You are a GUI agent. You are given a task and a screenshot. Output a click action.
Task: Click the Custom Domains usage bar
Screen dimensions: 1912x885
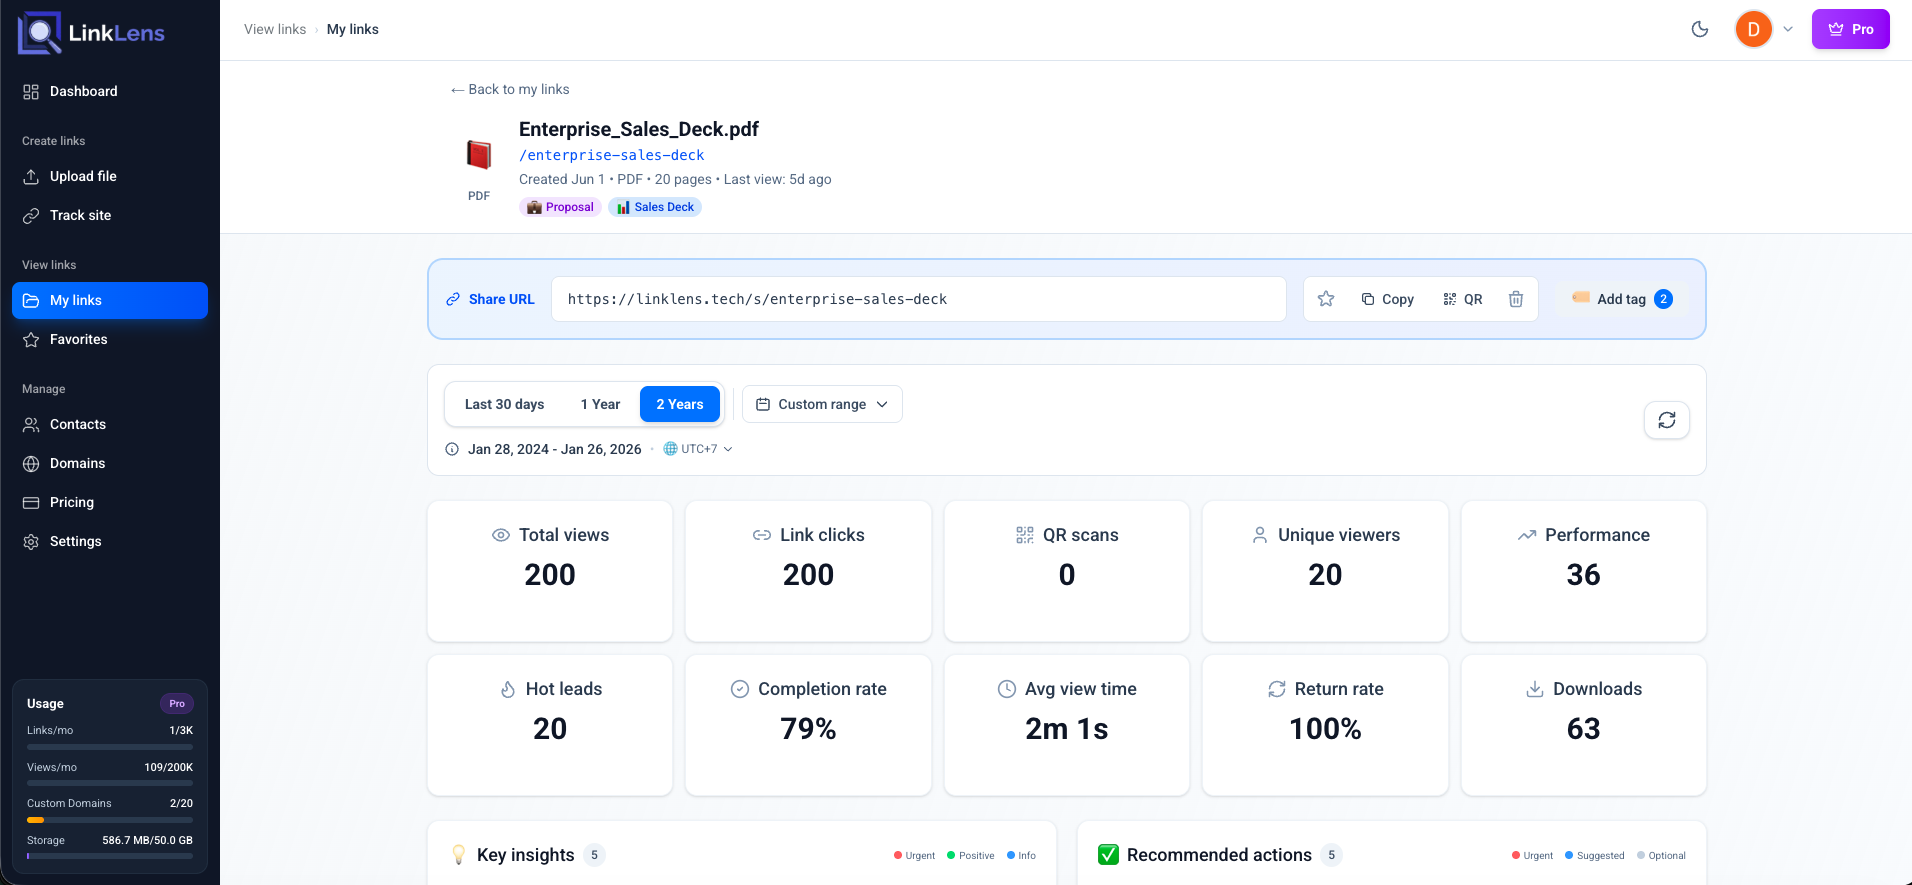(x=110, y=820)
